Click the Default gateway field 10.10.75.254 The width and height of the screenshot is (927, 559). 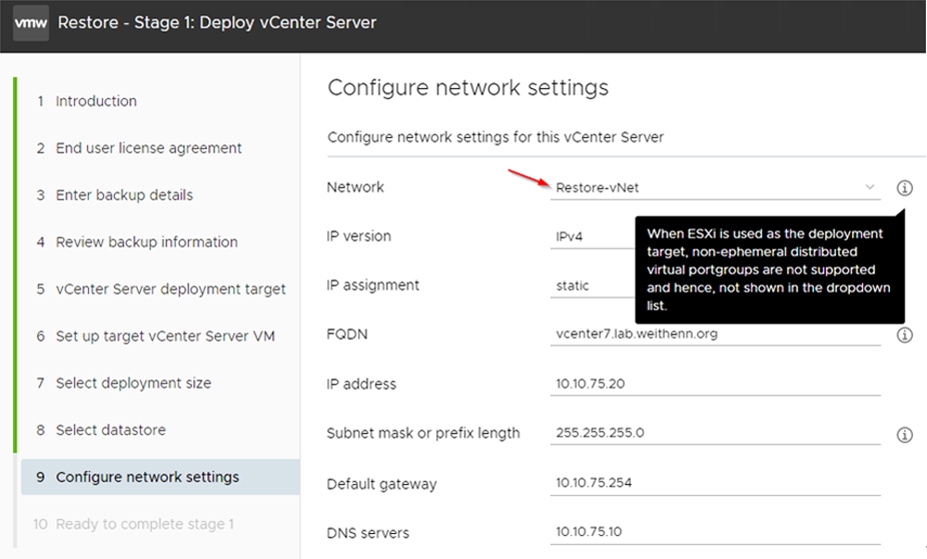[x=715, y=483]
